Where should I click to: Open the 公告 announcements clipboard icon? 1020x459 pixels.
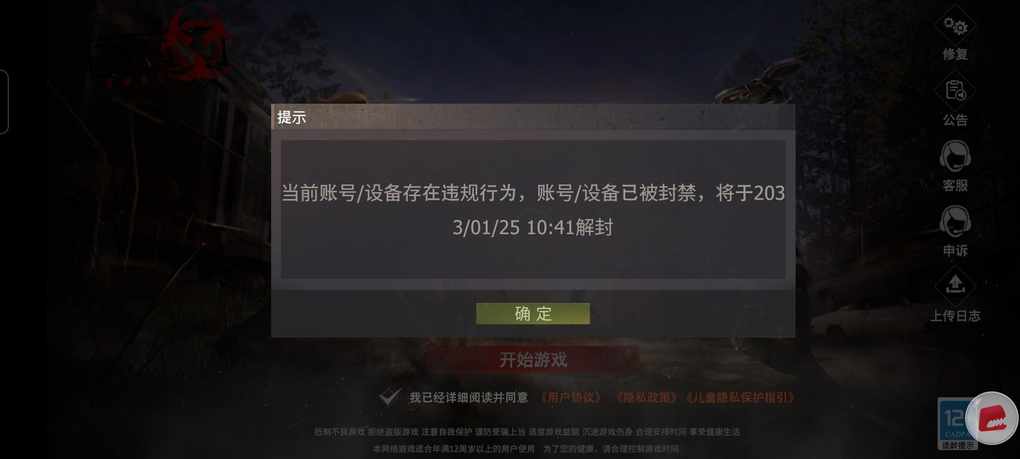point(955,91)
